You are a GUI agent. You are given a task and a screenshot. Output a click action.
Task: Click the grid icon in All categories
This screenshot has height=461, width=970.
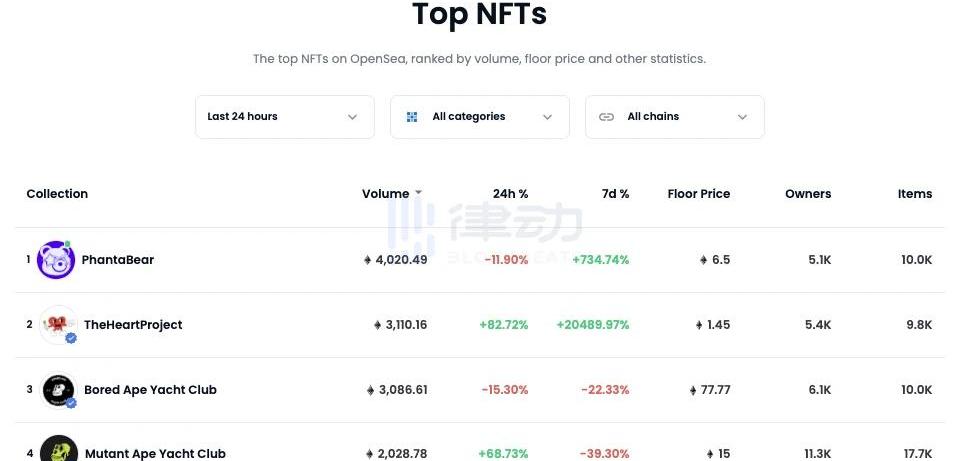click(412, 117)
